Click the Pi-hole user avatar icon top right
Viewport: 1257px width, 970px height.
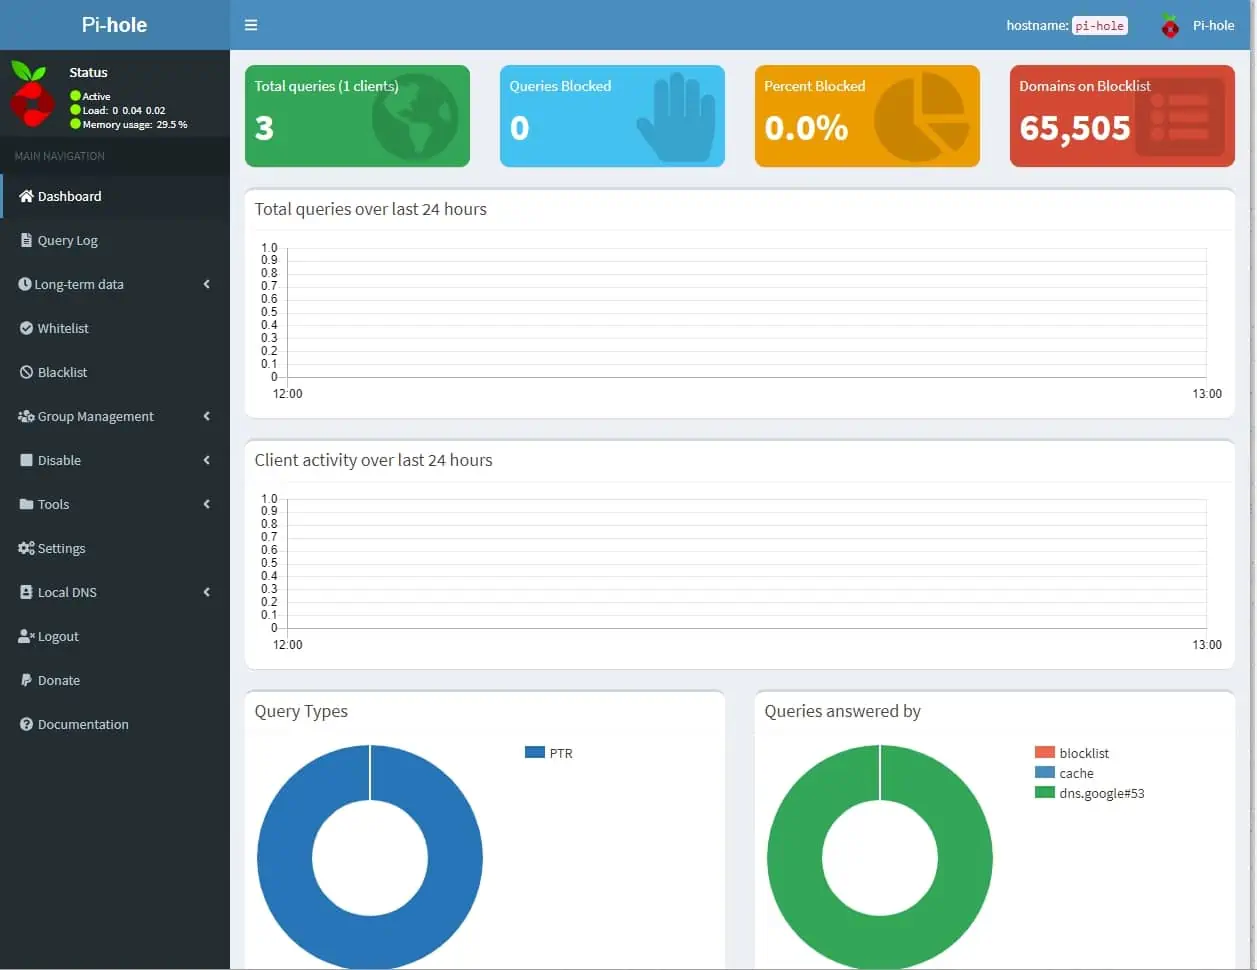coord(1170,25)
